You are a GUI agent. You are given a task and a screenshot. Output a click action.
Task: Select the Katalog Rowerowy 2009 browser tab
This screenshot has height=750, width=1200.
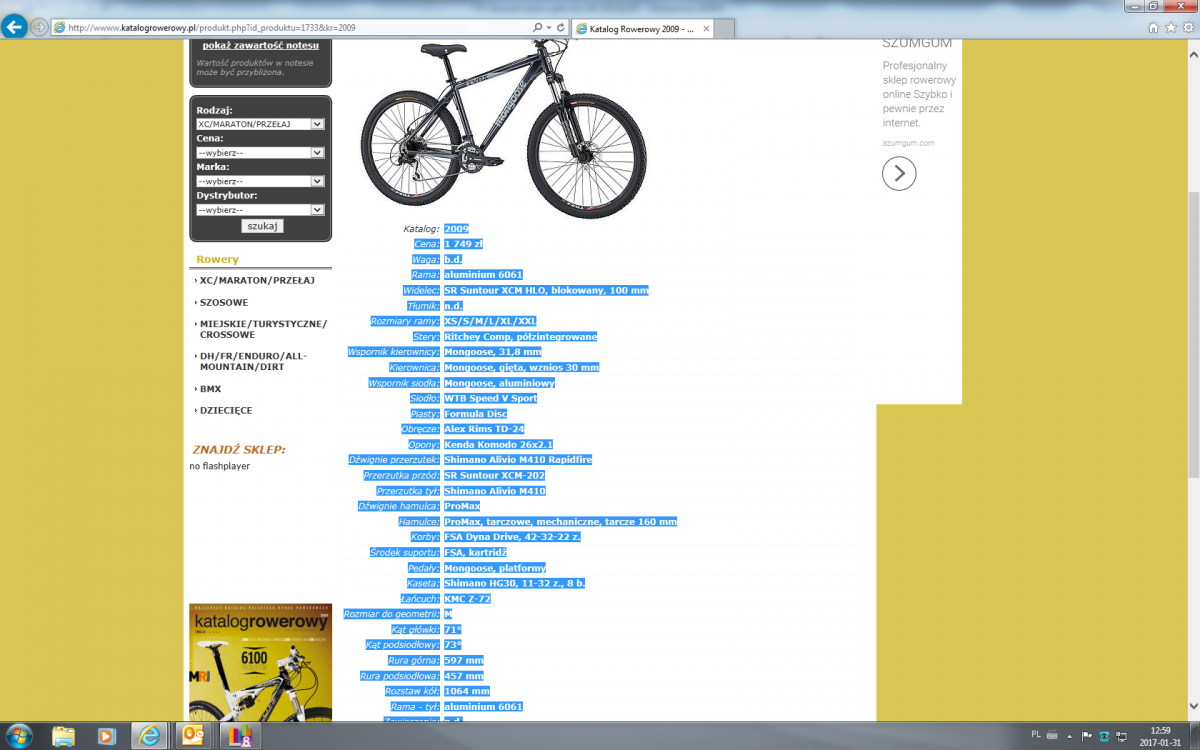click(x=641, y=29)
